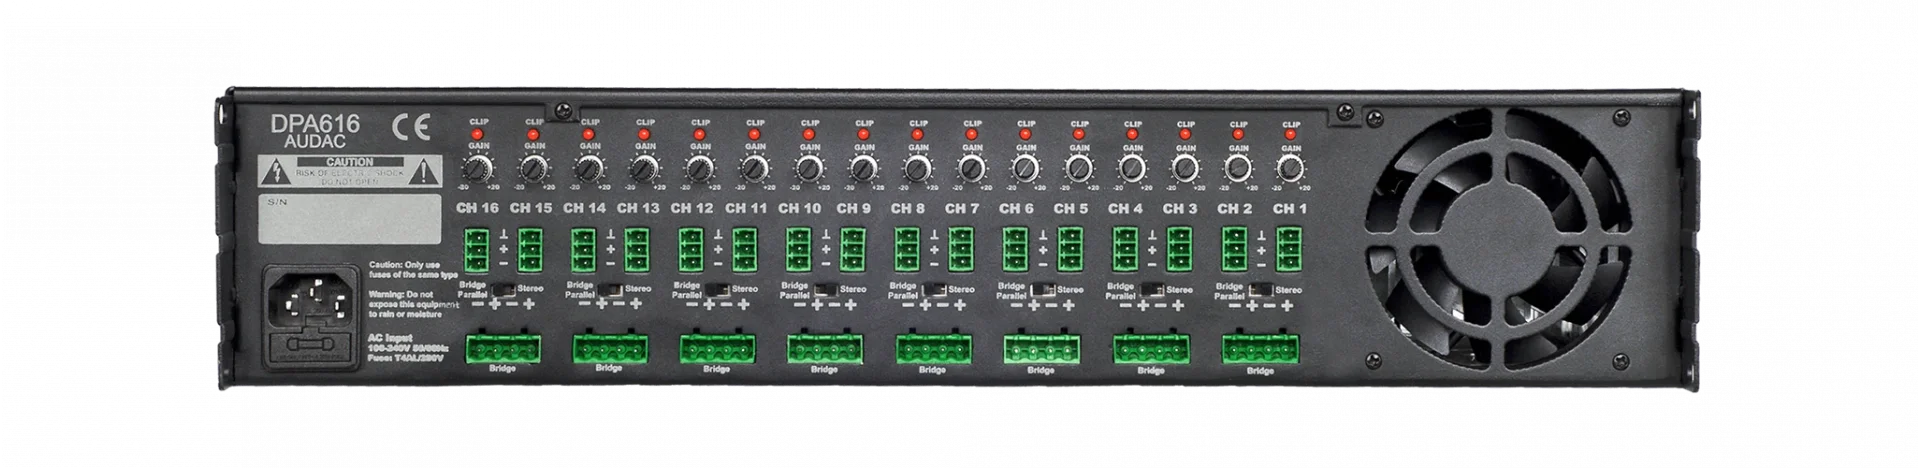Click the speaker output connector under CH 4/3

[1151, 349]
